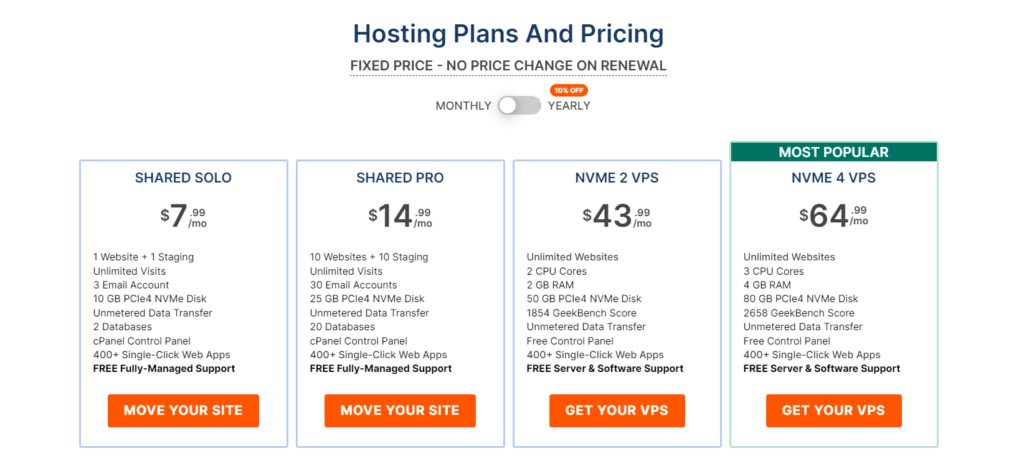This screenshot has height=461, width=1024.
Task: Click the $7.99/mo price
Action: (x=184, y=216)
